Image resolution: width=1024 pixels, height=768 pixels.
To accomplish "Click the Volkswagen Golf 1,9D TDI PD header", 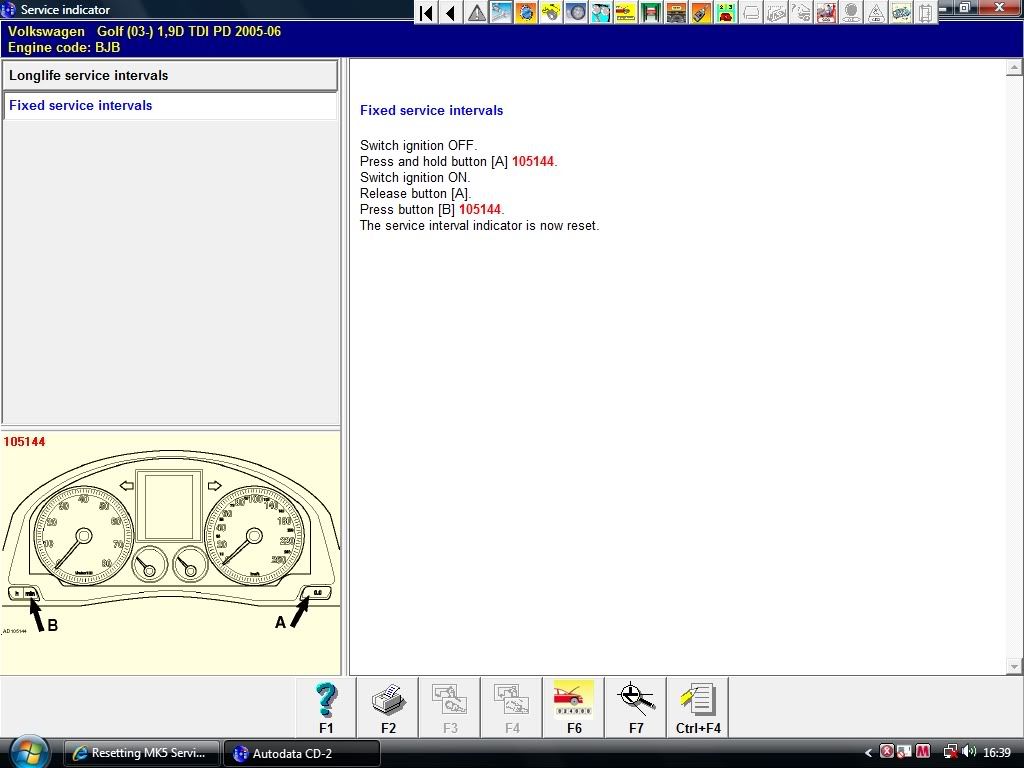I will [144, 31].
